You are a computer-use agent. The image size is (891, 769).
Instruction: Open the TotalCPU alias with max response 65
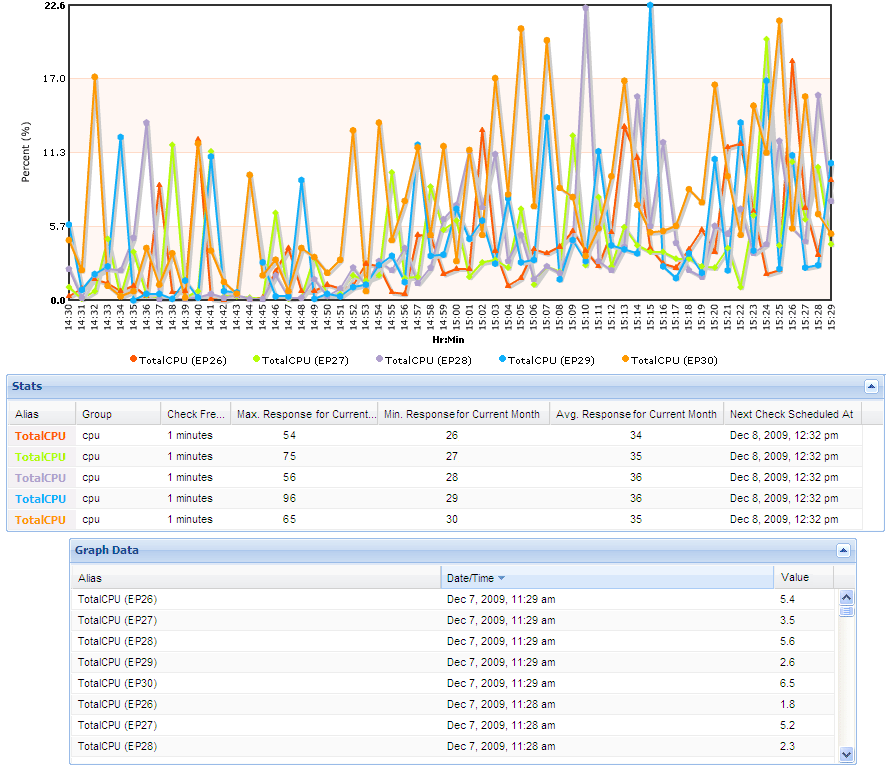tap(40, 520)
